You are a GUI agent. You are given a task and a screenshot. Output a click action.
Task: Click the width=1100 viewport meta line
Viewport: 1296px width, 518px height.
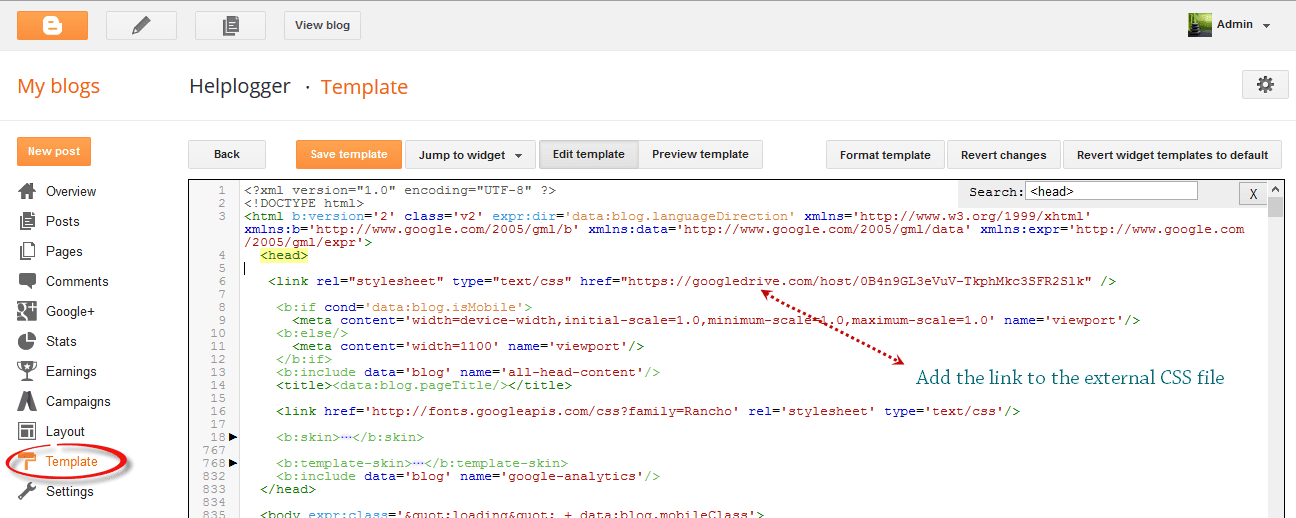(468, 346)
